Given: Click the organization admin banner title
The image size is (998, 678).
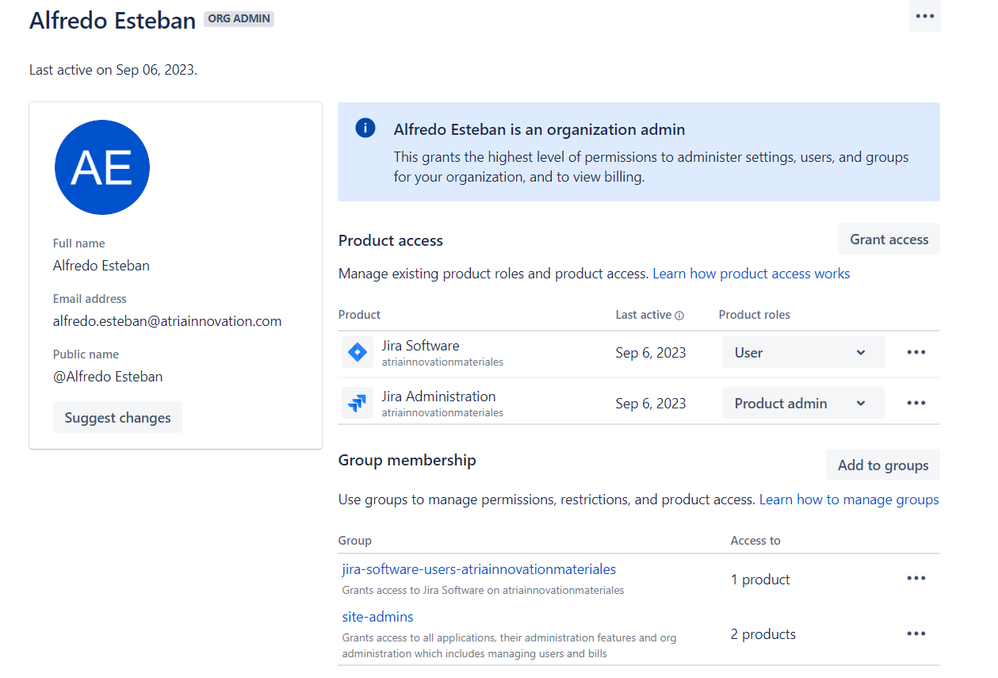Looking at the screenshot, I should [539, 129].
